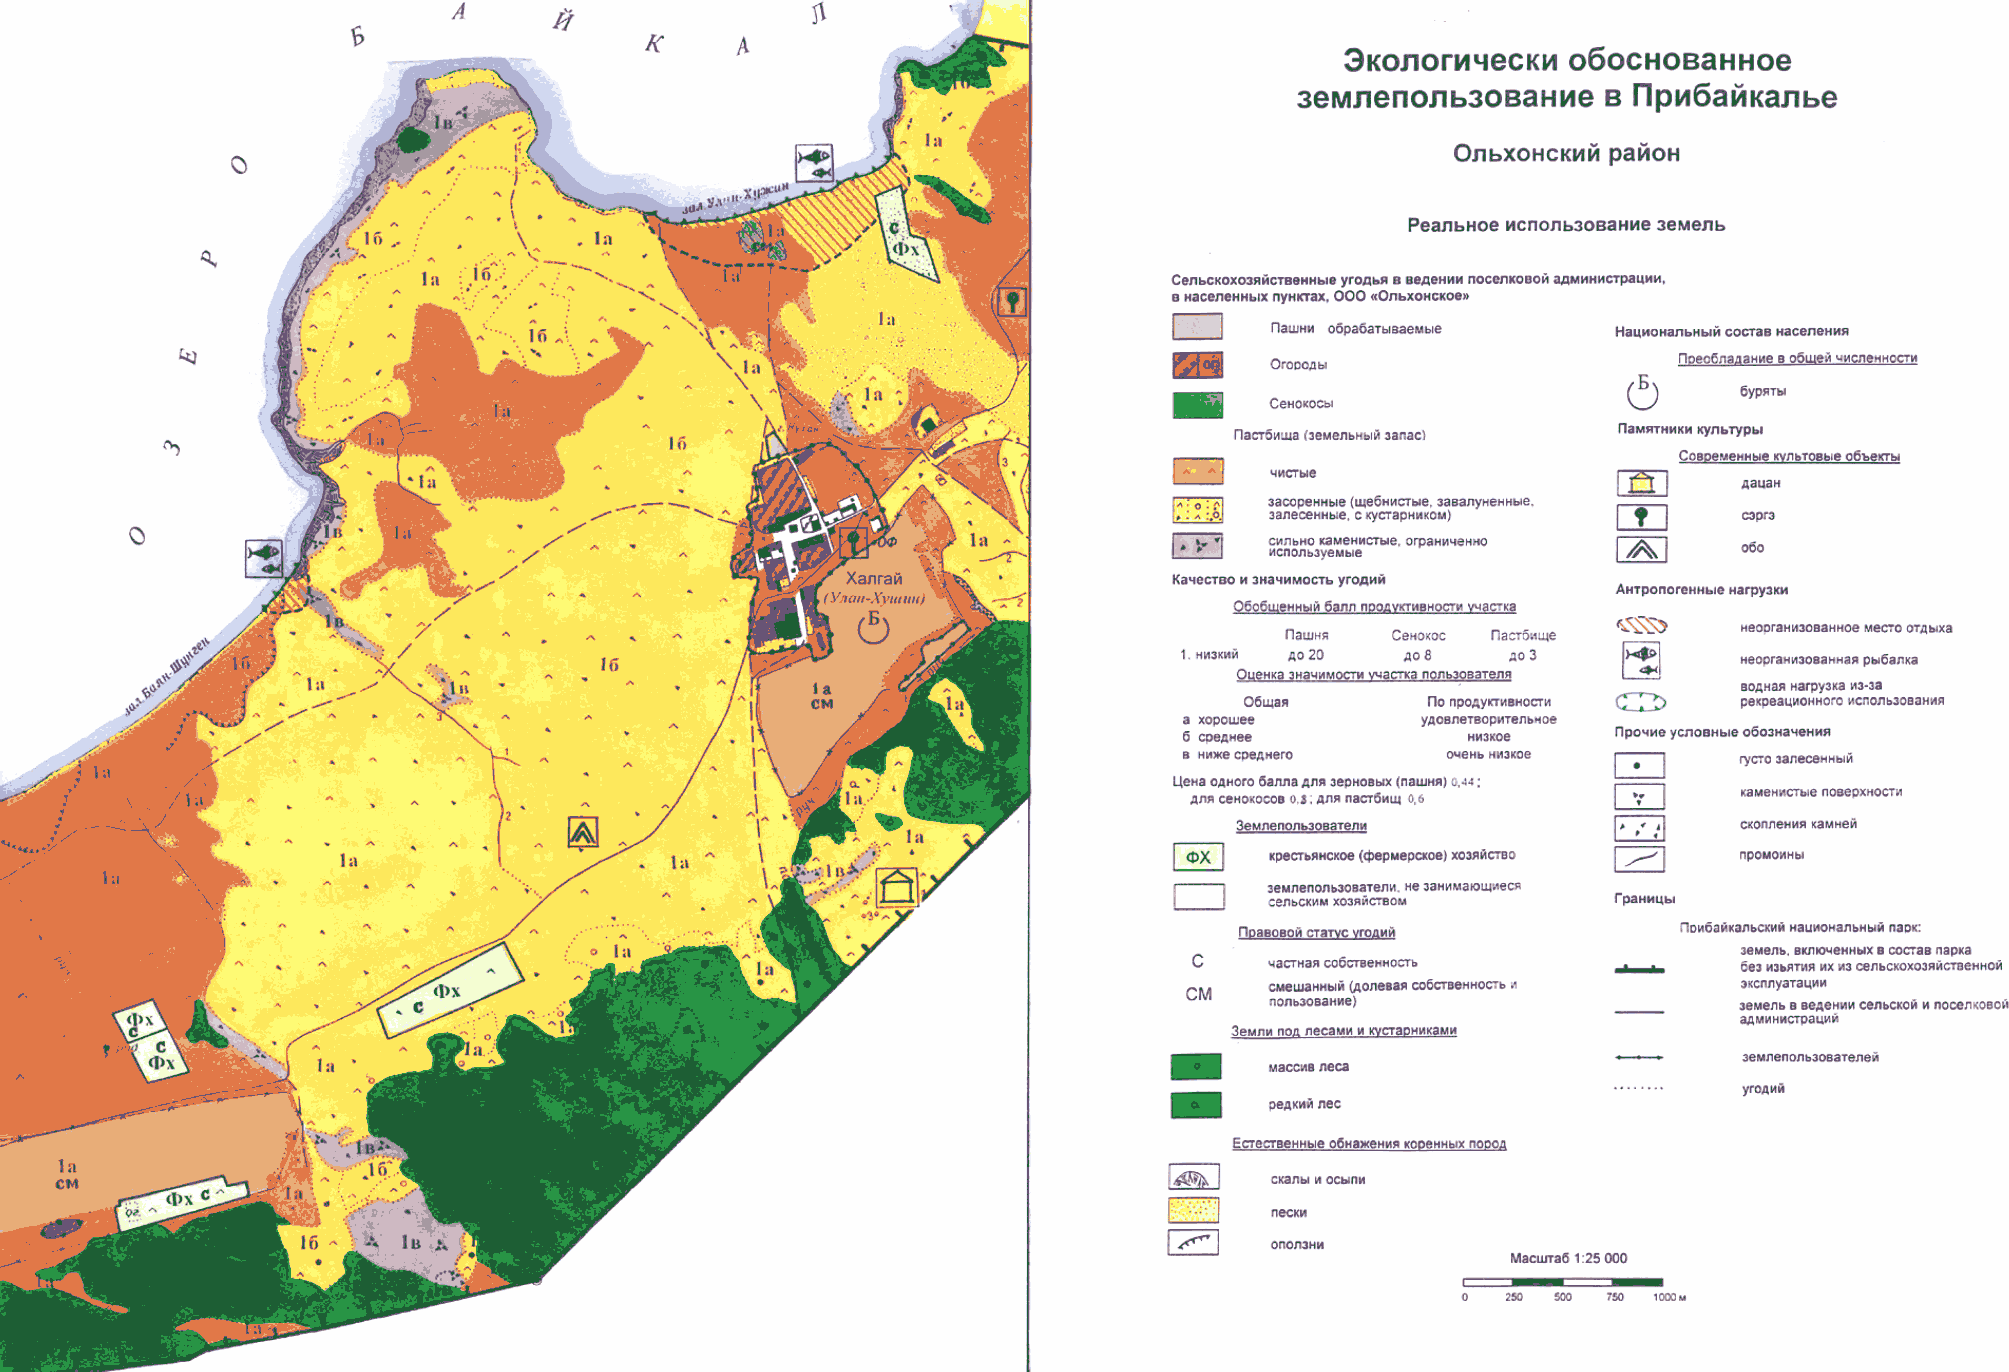This screenshot has width=2009, height=1372.
Task: Click the каменистые поверхности legend box
Action: tap(1640, 797)
